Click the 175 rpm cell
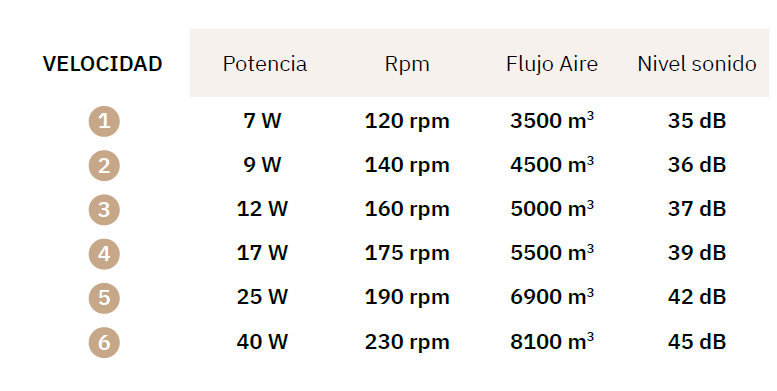The image size is (777, 391). point(407,254)
